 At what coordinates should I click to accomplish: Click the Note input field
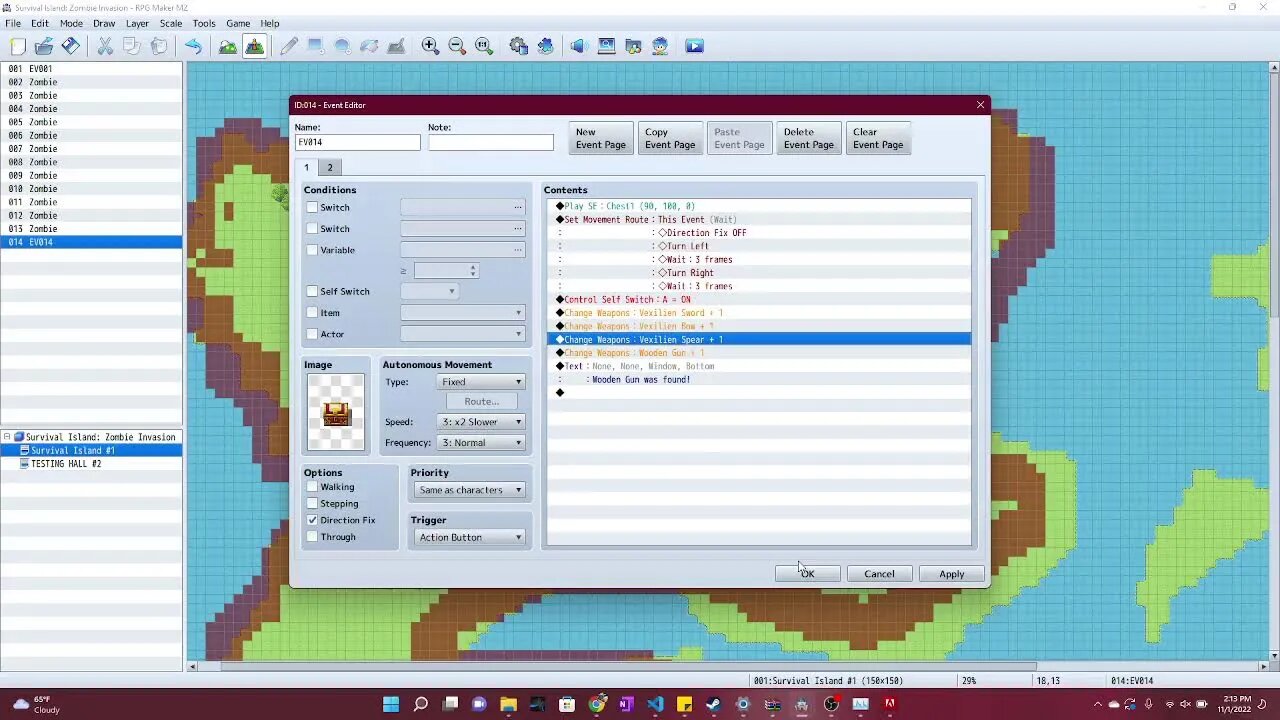[x=491, y=142]
